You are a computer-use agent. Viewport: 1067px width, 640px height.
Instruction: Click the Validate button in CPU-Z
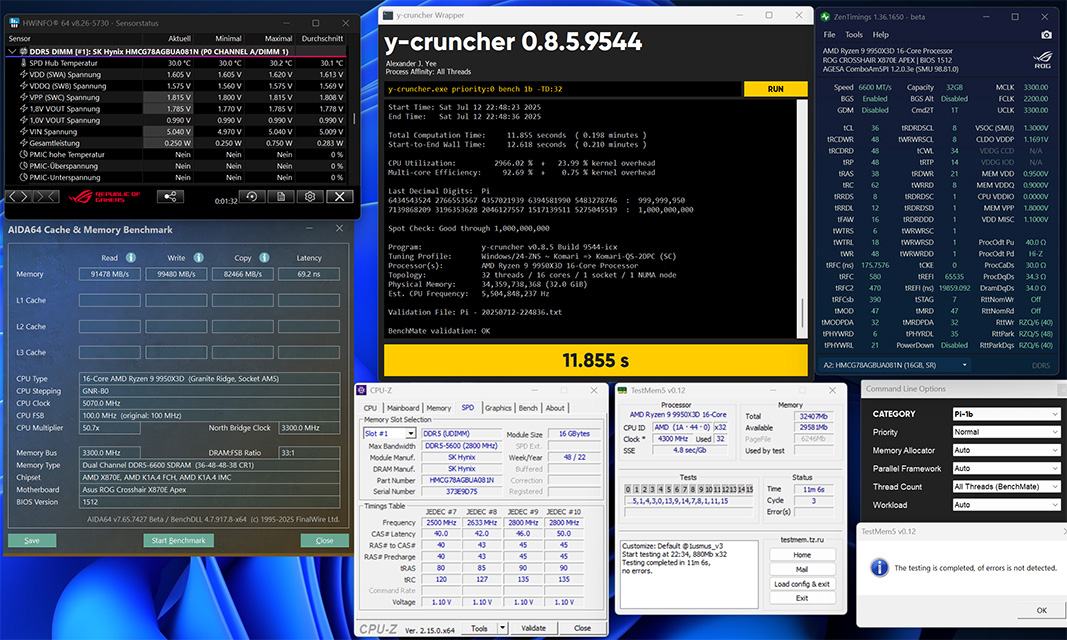(x=534, y=628)
